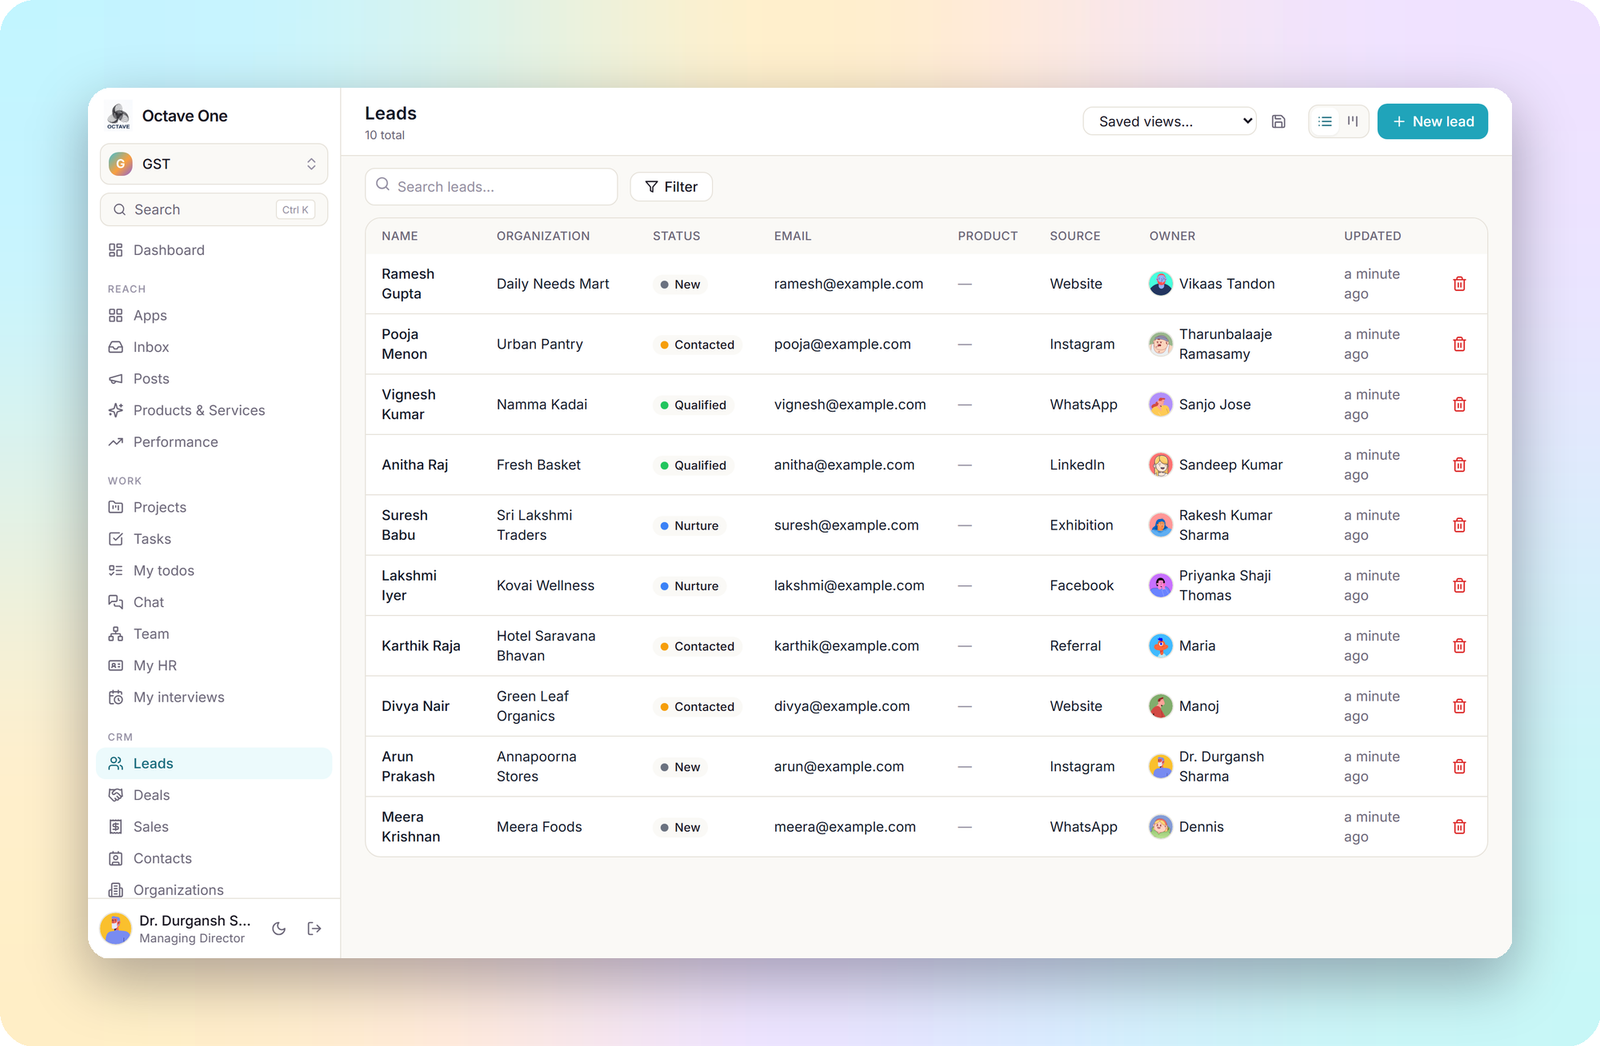1600x1046 pixels.
Task: Click the Qualified status for Anitha Raj
Action: (x=693, y=465)
